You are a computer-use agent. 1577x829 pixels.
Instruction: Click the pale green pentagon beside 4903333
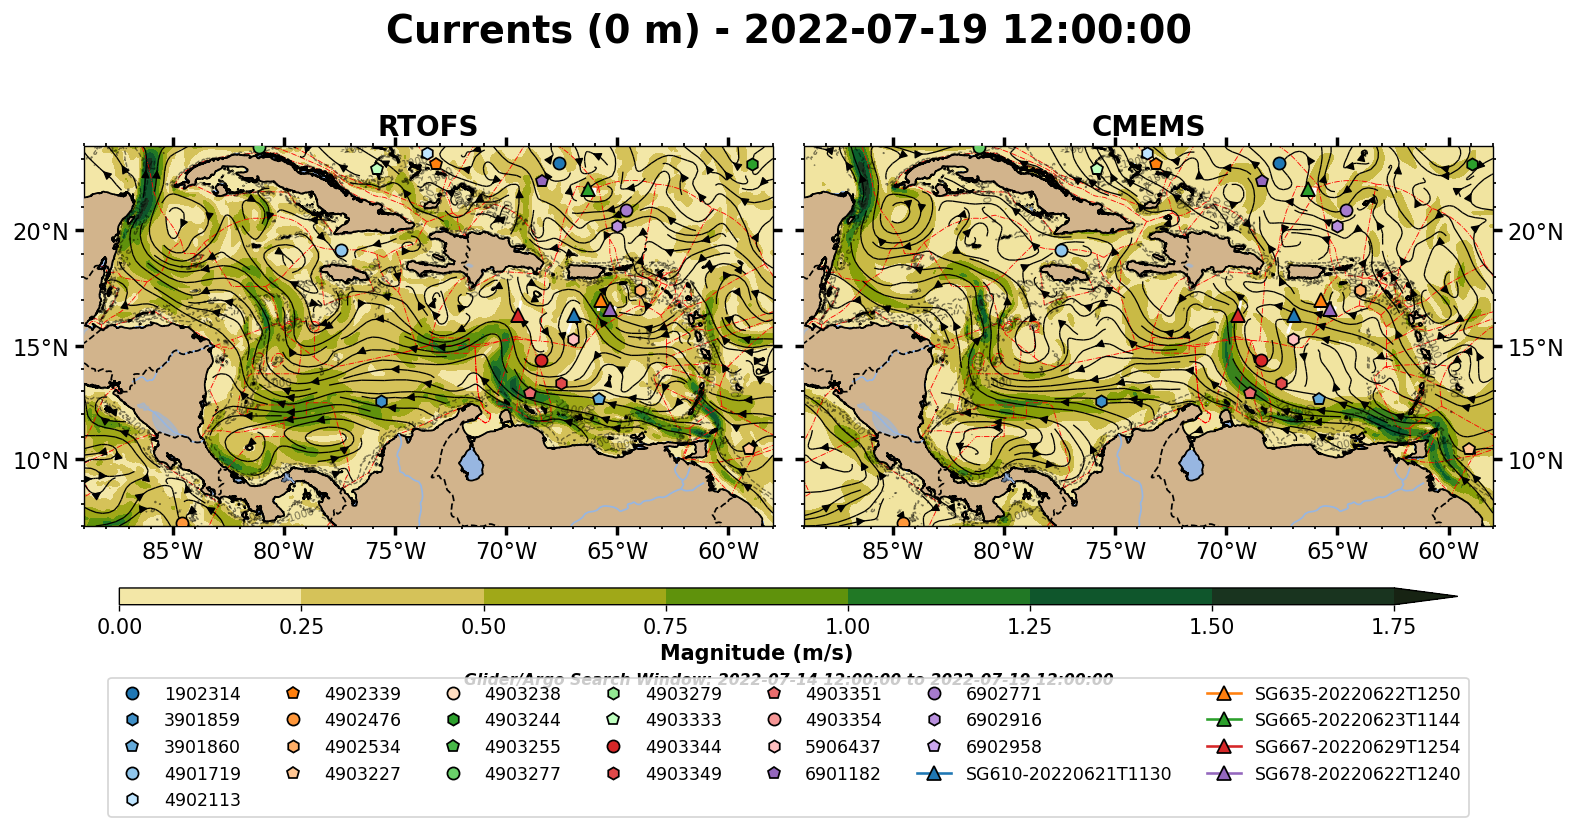(613, 720)
